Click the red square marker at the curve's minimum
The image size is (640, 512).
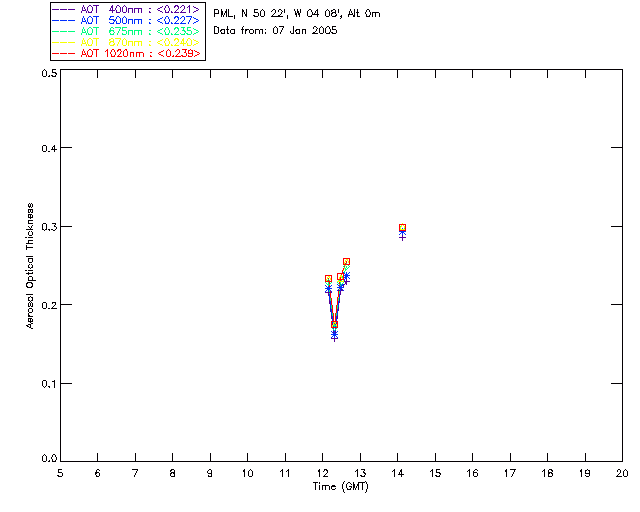334,324
